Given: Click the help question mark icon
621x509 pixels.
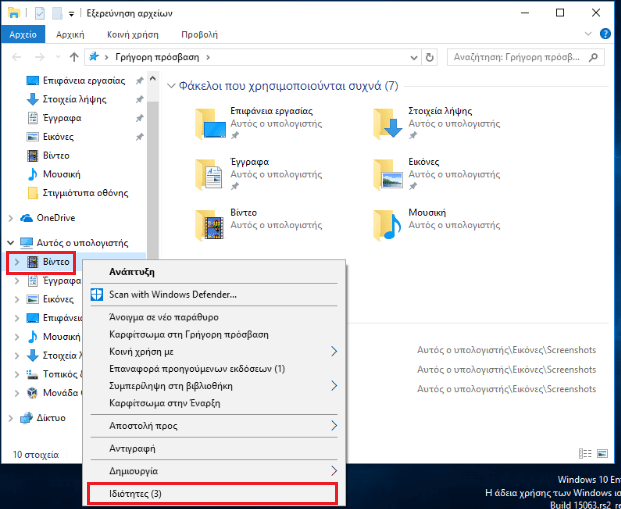Looking at the screenshot, I should pos(605,34).
